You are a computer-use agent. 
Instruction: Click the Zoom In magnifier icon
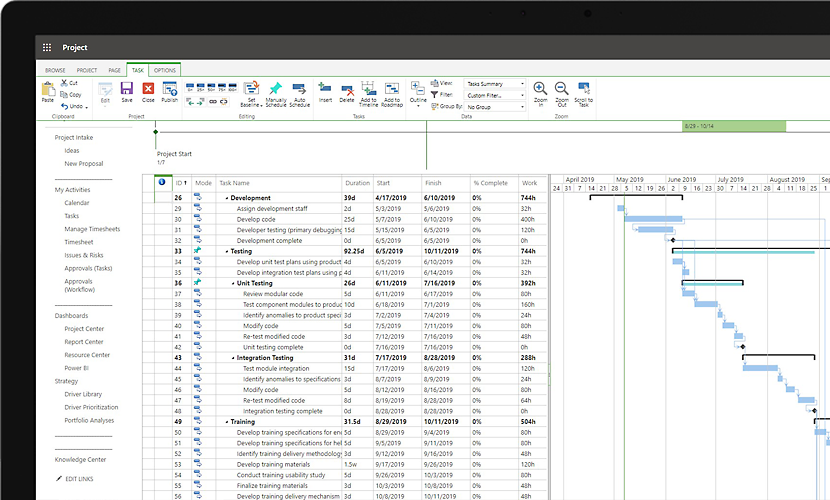tap(540, 90)
